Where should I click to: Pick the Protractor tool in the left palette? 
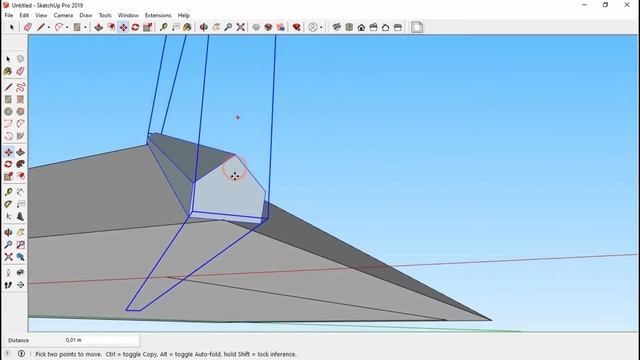8,204
